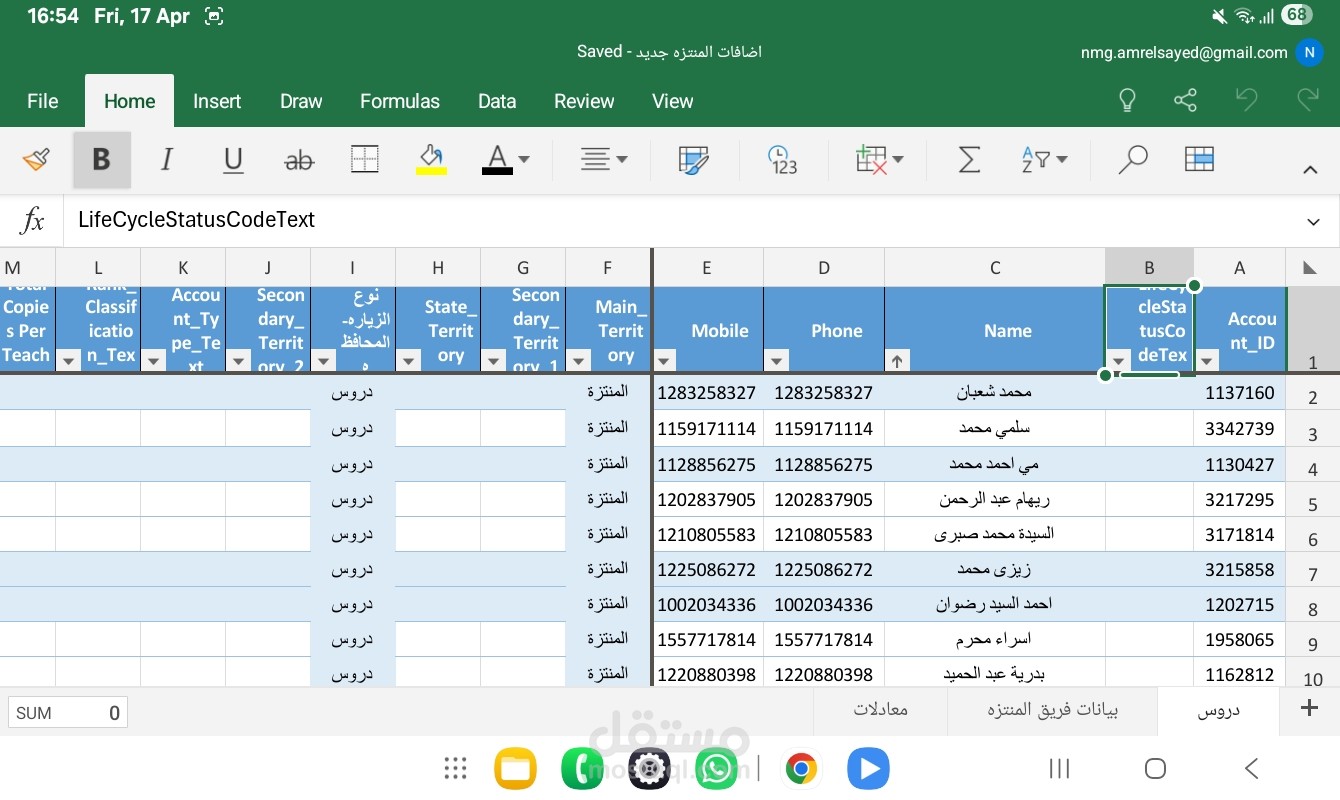Click the Redo arrow
This screenshot has height=800, width=1340.
[x=1307, y=99]
